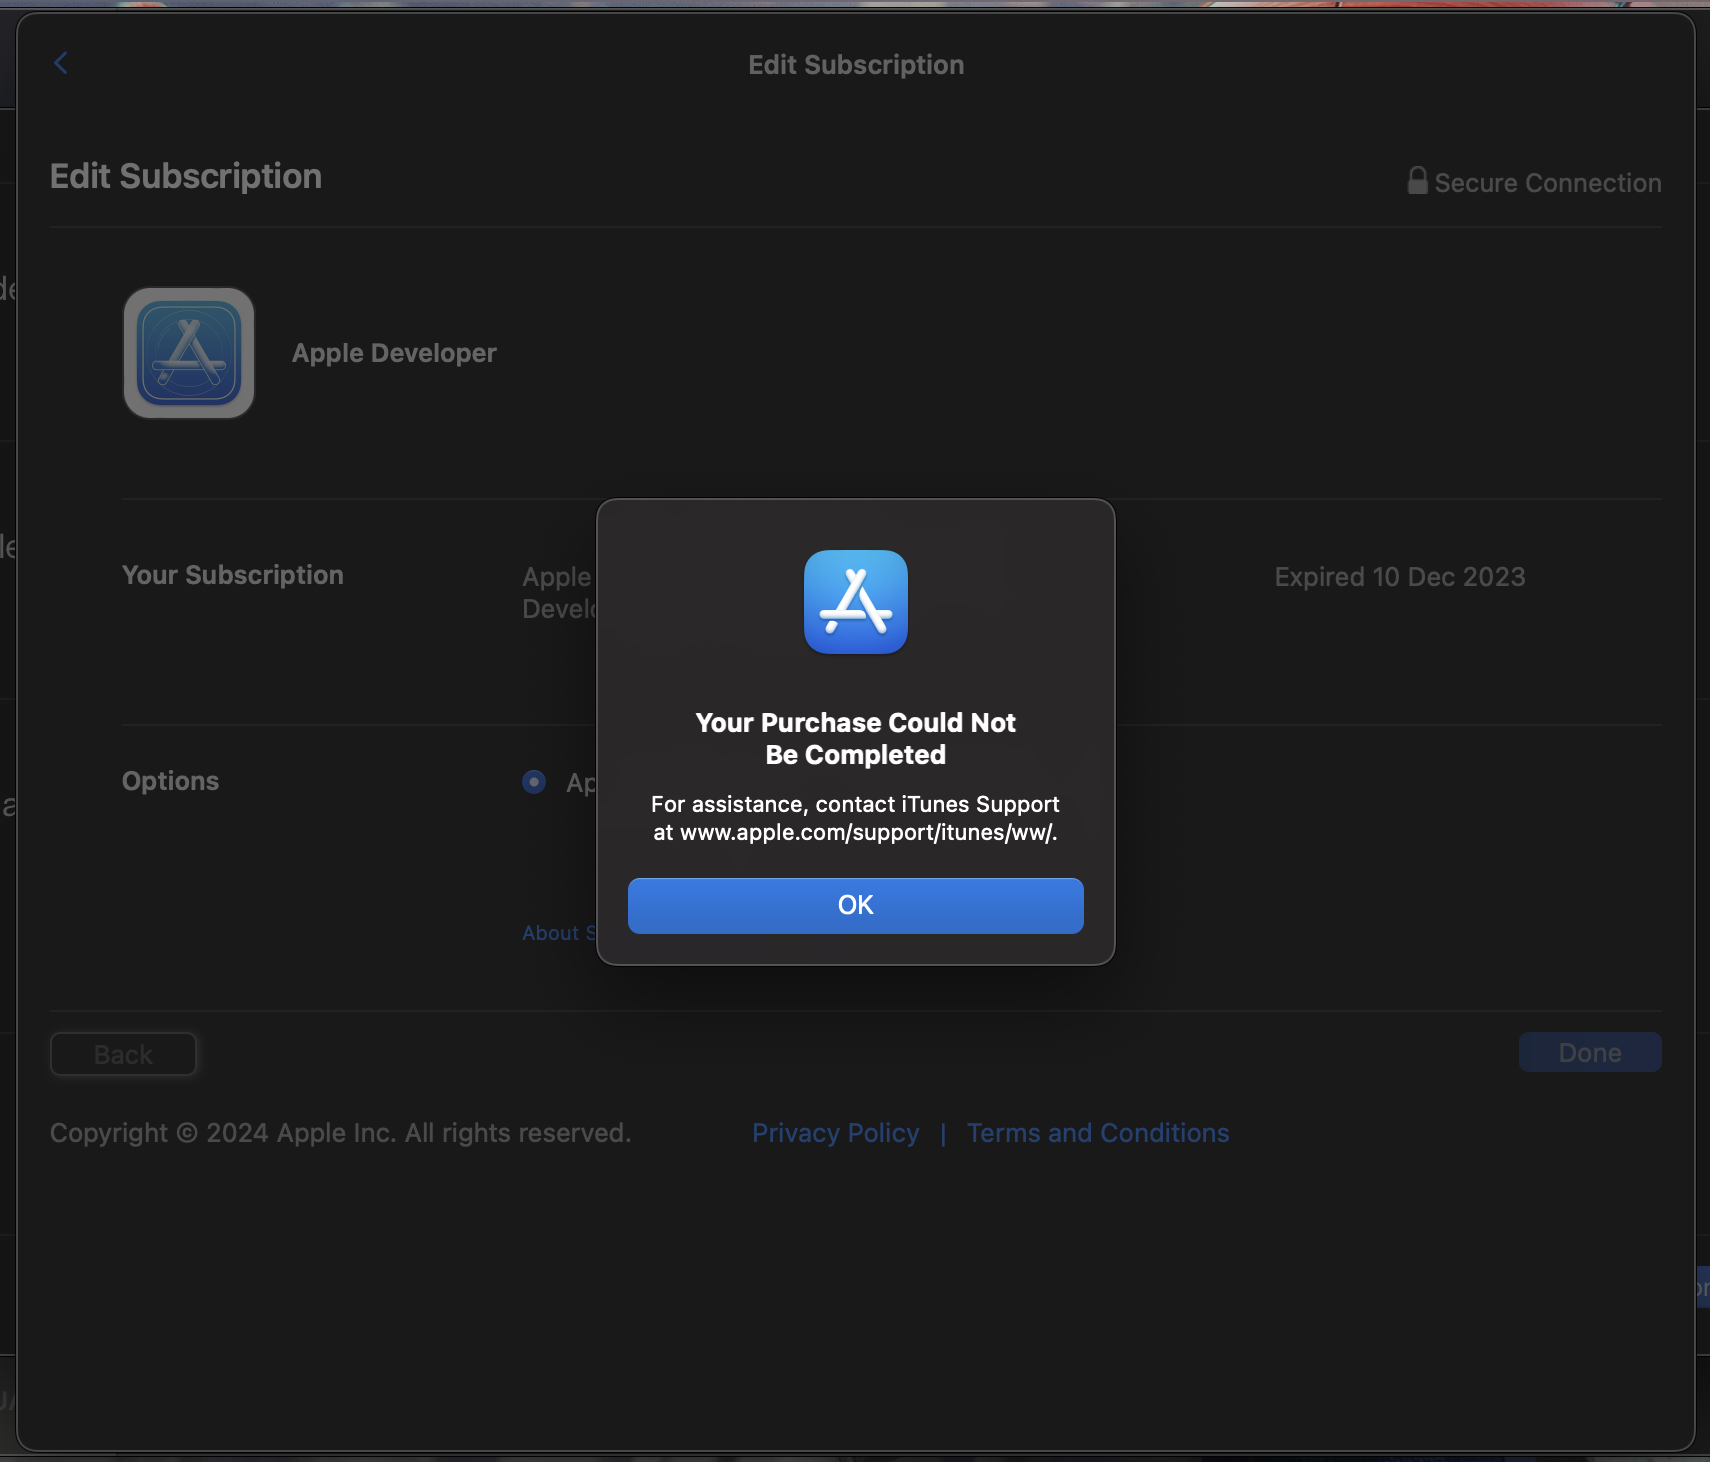Select the subscription option radio button

coord(534,782)
